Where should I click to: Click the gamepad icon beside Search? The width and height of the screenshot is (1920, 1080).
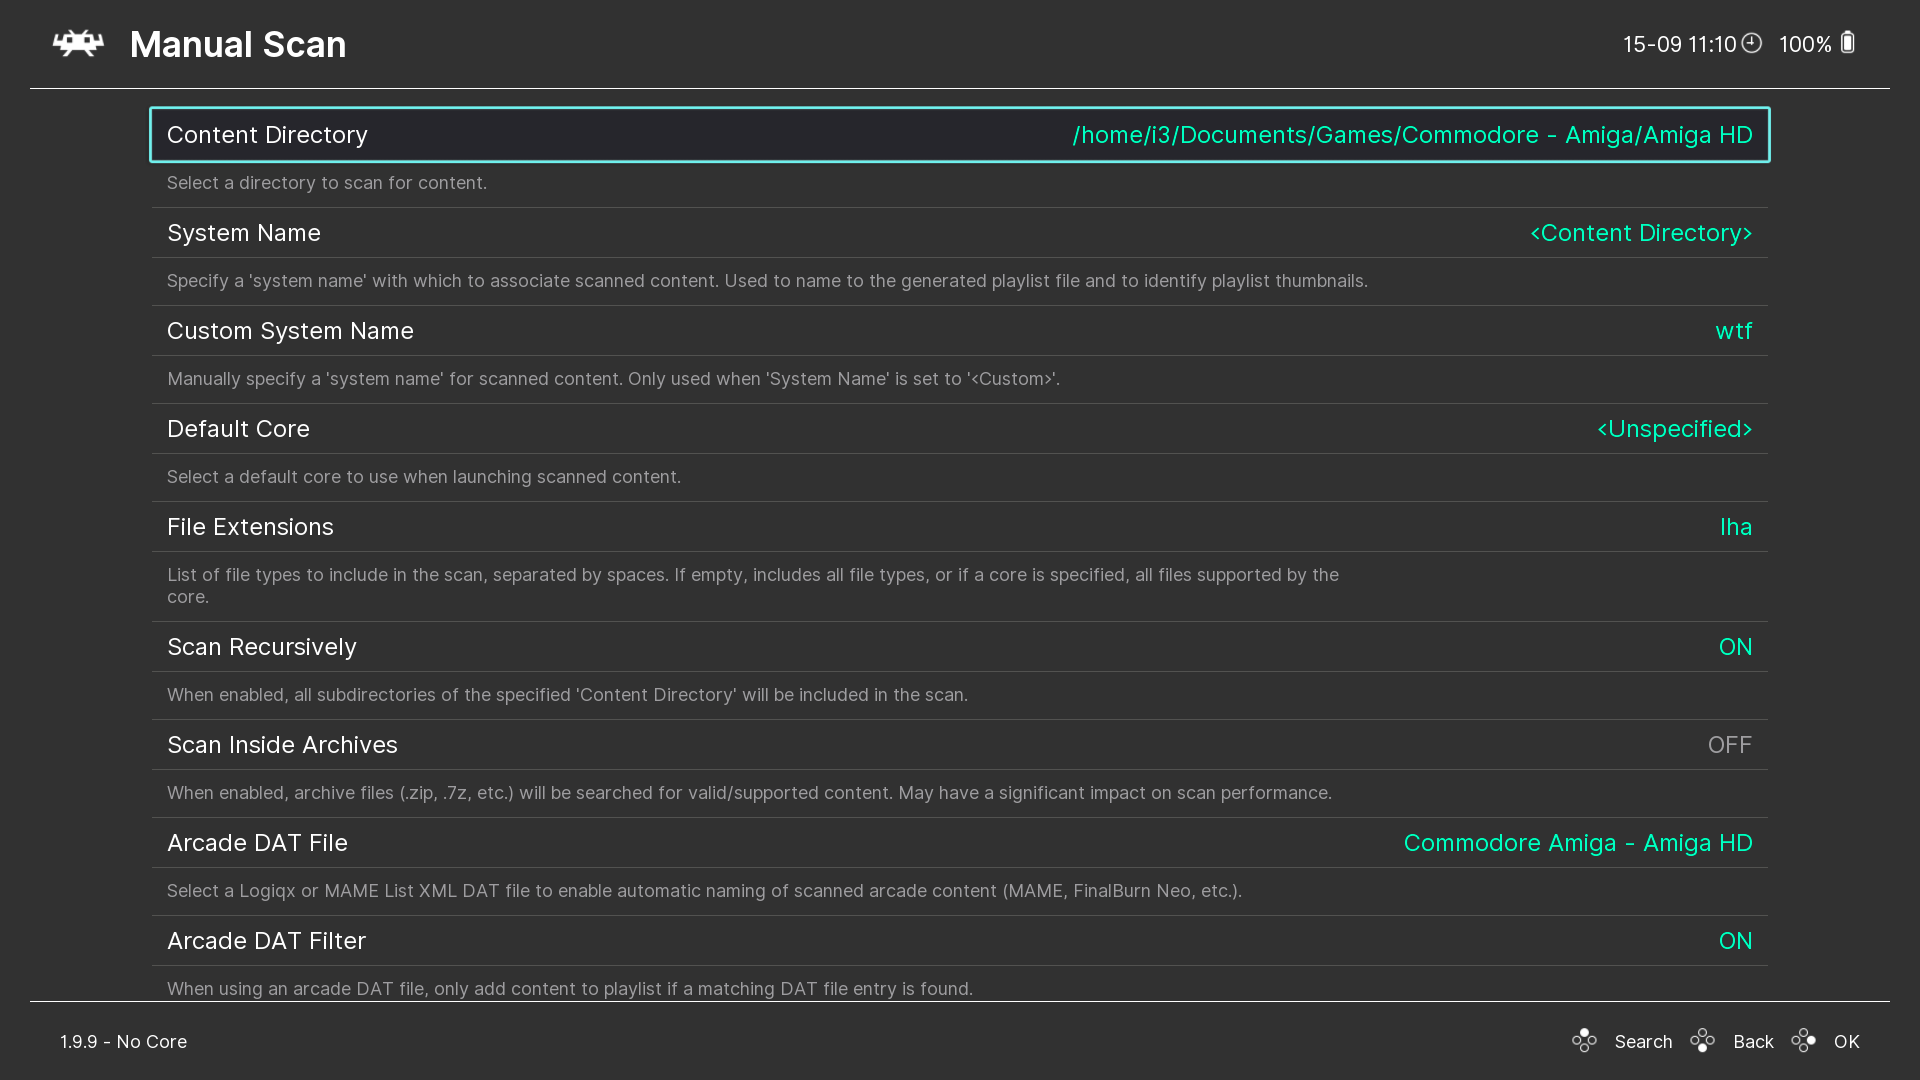1585,1041
